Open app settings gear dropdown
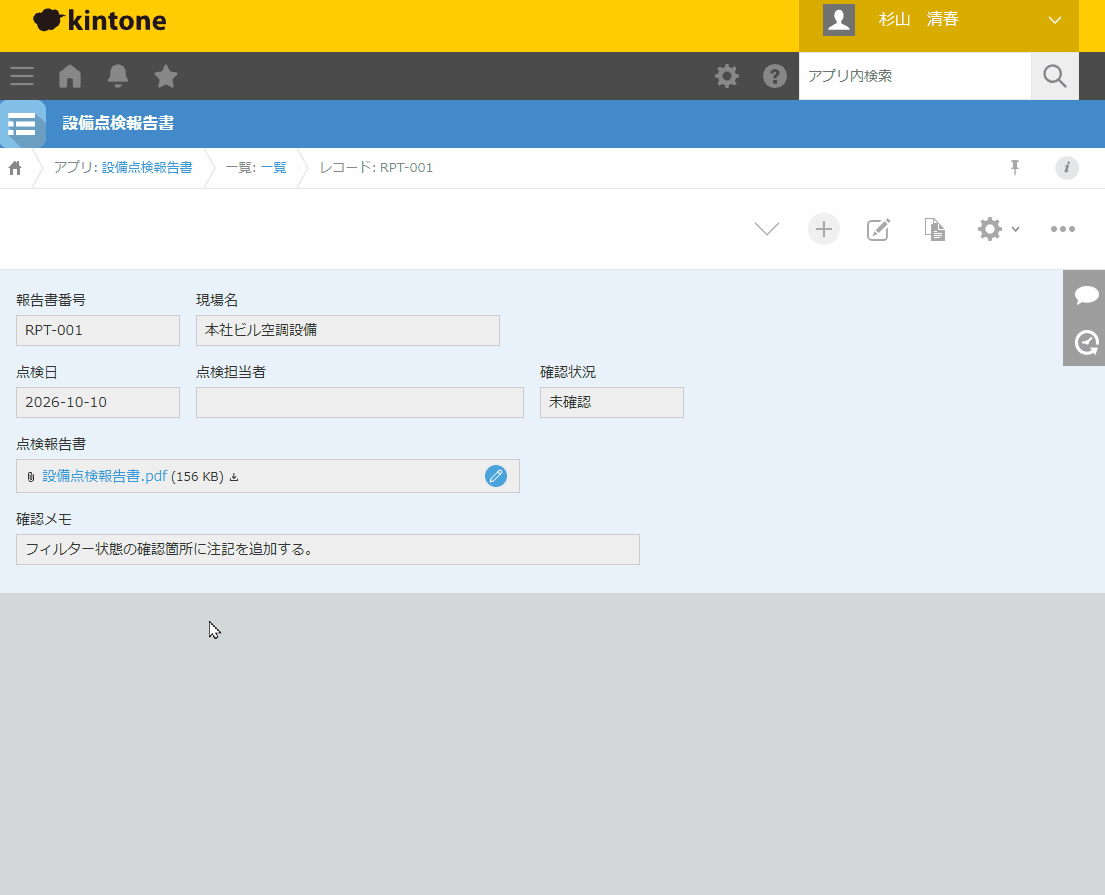 [x=998, y=229]
